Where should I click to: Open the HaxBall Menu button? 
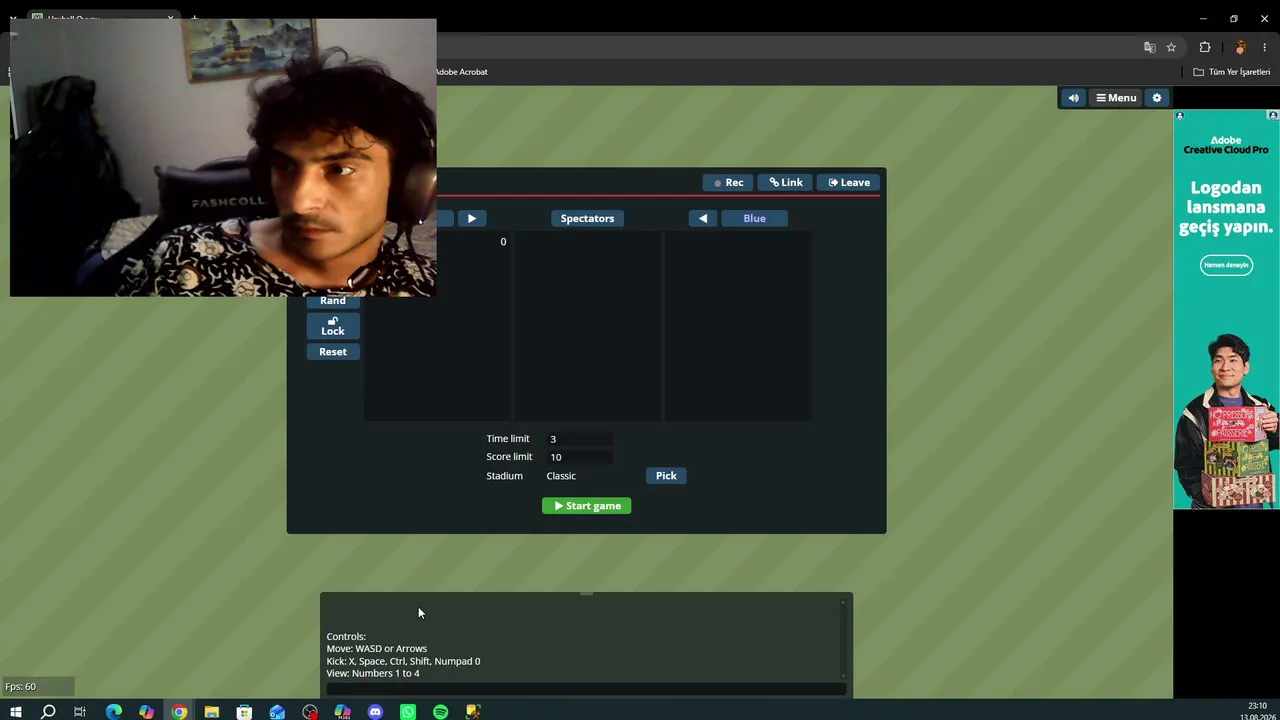pos(1116,98)
